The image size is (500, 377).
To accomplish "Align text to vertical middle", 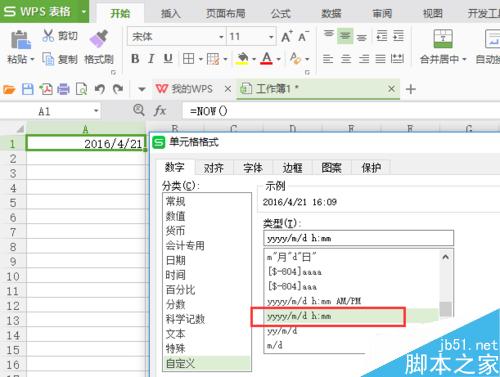I will point(345,35).
